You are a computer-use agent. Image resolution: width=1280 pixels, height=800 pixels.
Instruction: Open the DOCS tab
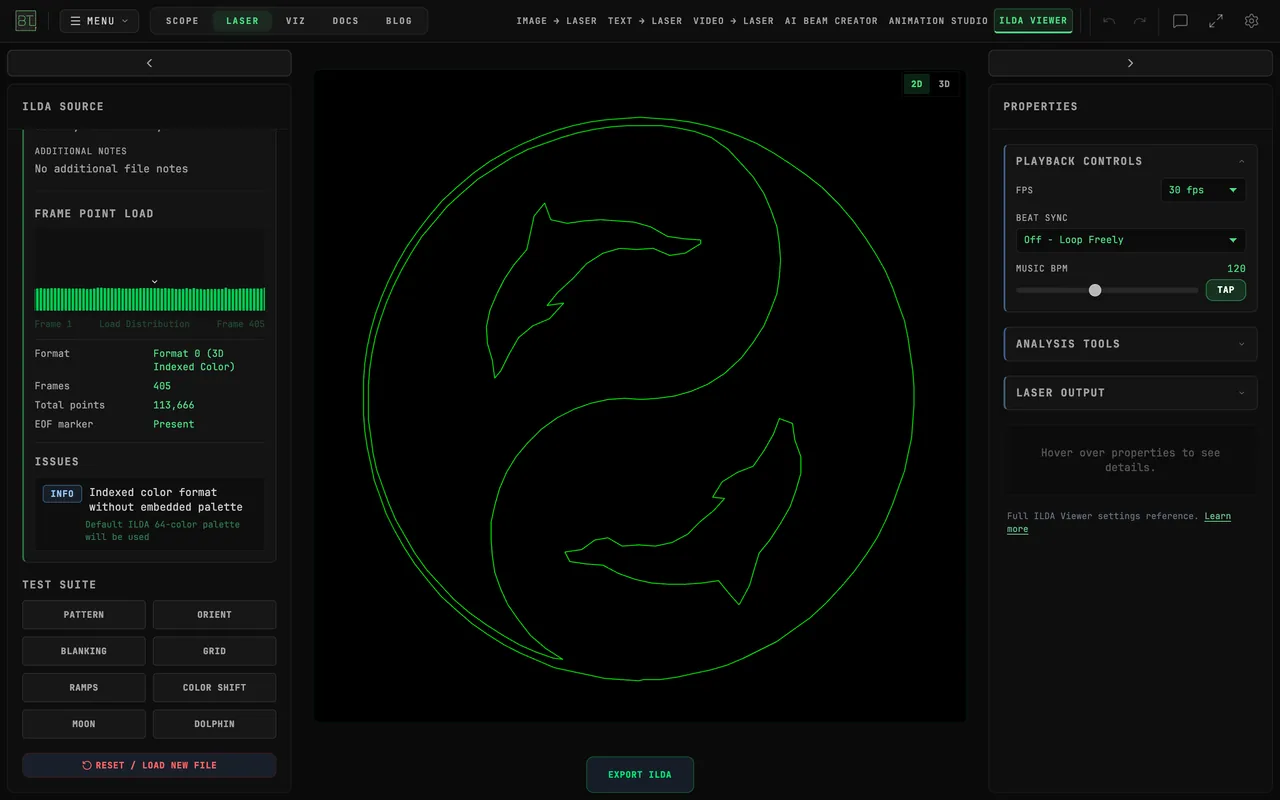pos(346,21)
